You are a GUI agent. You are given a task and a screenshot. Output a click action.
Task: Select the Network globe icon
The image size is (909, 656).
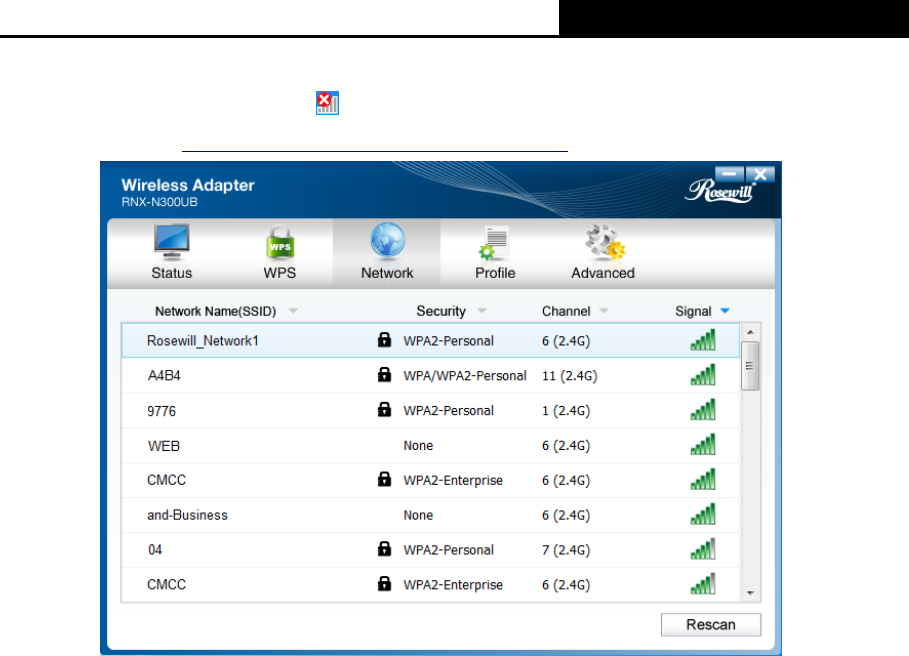pos(387,240)
